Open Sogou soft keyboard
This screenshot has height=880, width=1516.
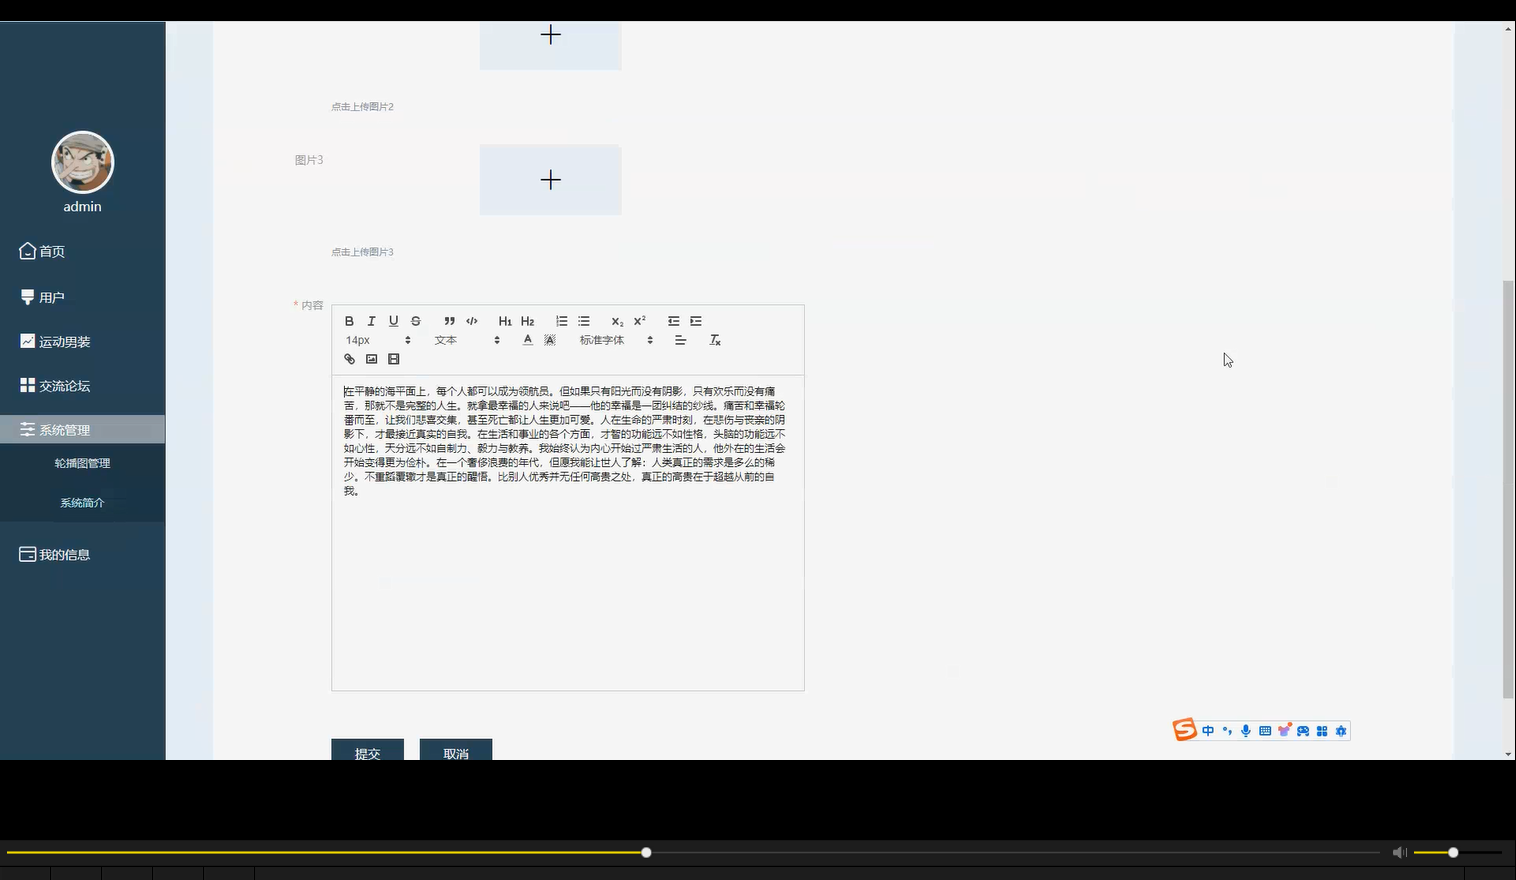click(x=1265, y=731)
